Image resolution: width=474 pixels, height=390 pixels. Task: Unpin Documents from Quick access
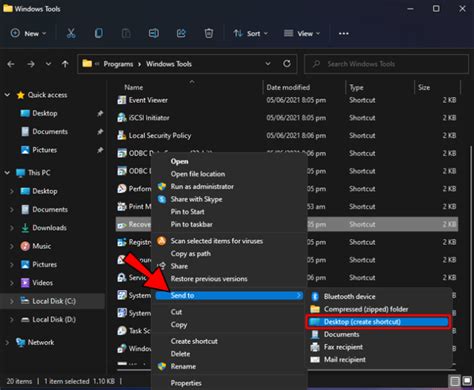[100, 132]
